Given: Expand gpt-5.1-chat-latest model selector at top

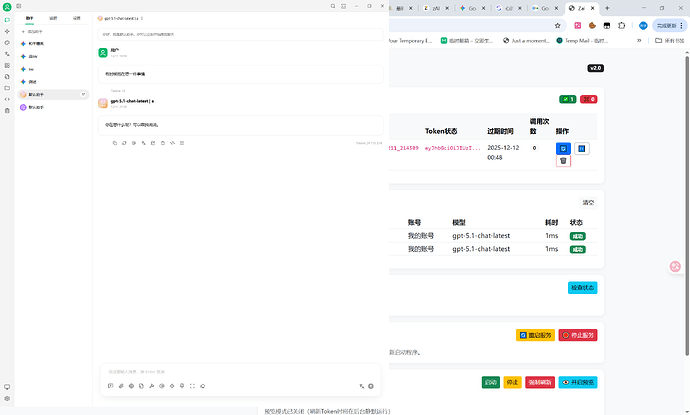Looking at the screenshot, I should 121,18.
